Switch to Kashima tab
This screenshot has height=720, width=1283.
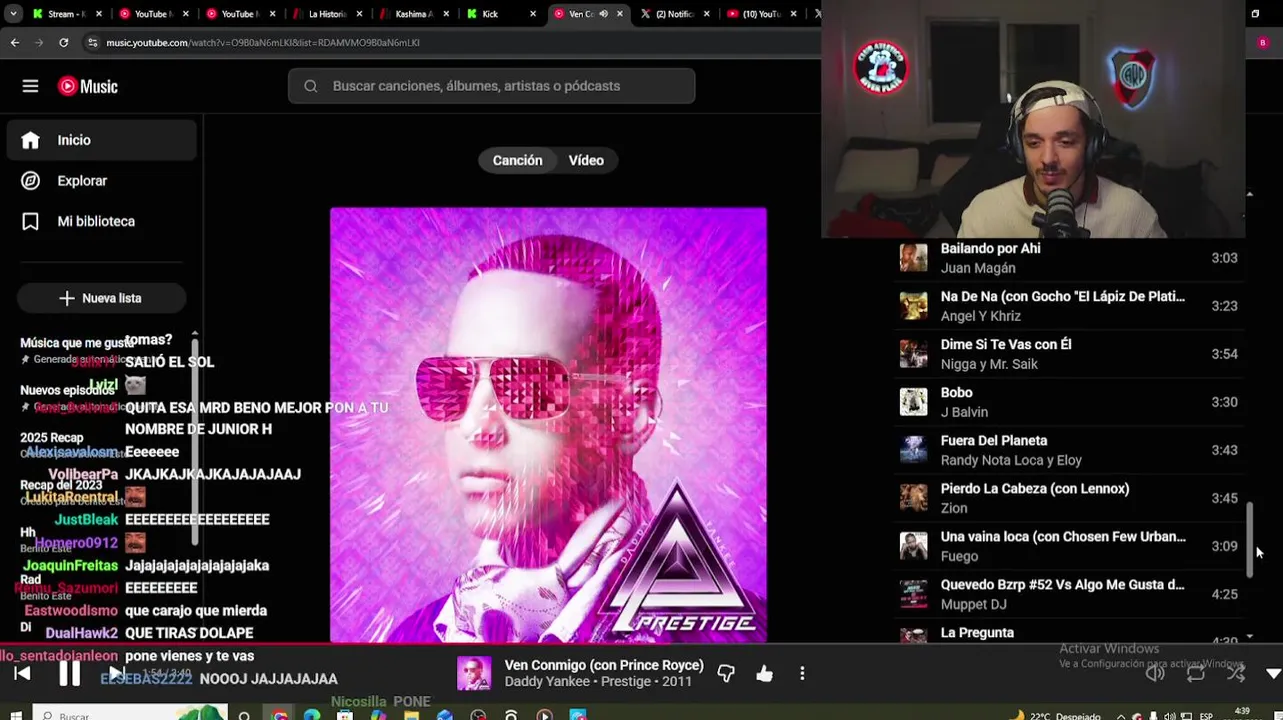click(x=415, y=14)
